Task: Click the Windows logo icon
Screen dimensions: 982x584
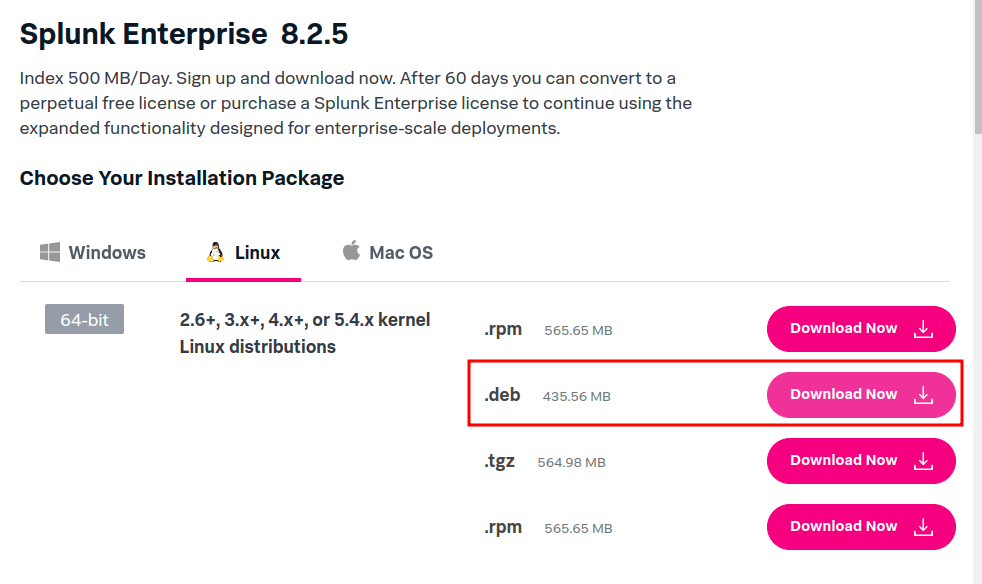Action: tap(49, 253)
